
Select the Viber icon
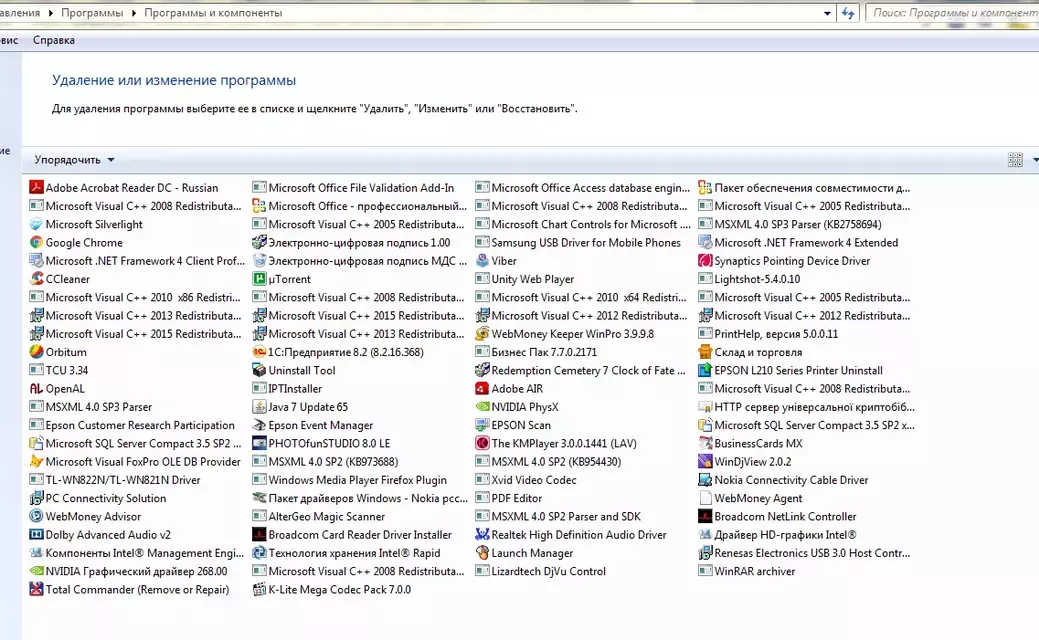(482, 260)
